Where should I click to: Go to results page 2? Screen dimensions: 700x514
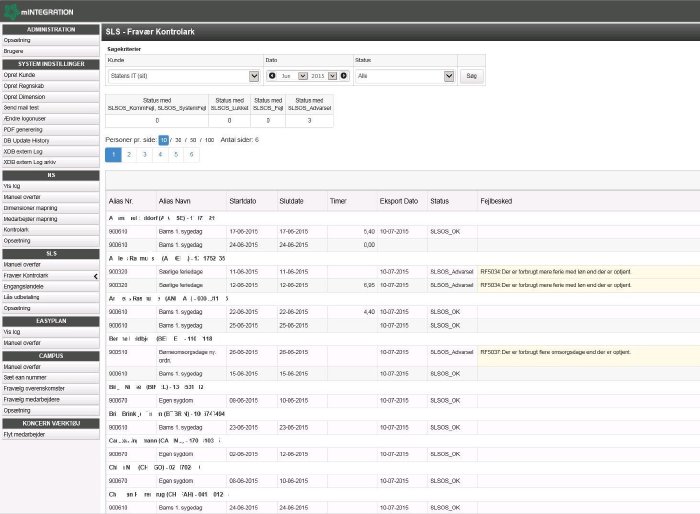coord(129,155)
